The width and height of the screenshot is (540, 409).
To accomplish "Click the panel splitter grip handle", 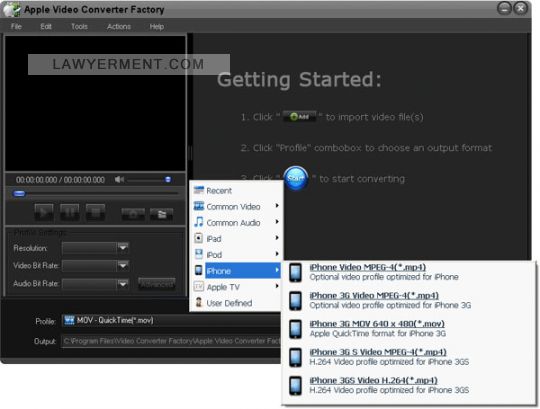I will pyautogui.click(x=189, y=153).
